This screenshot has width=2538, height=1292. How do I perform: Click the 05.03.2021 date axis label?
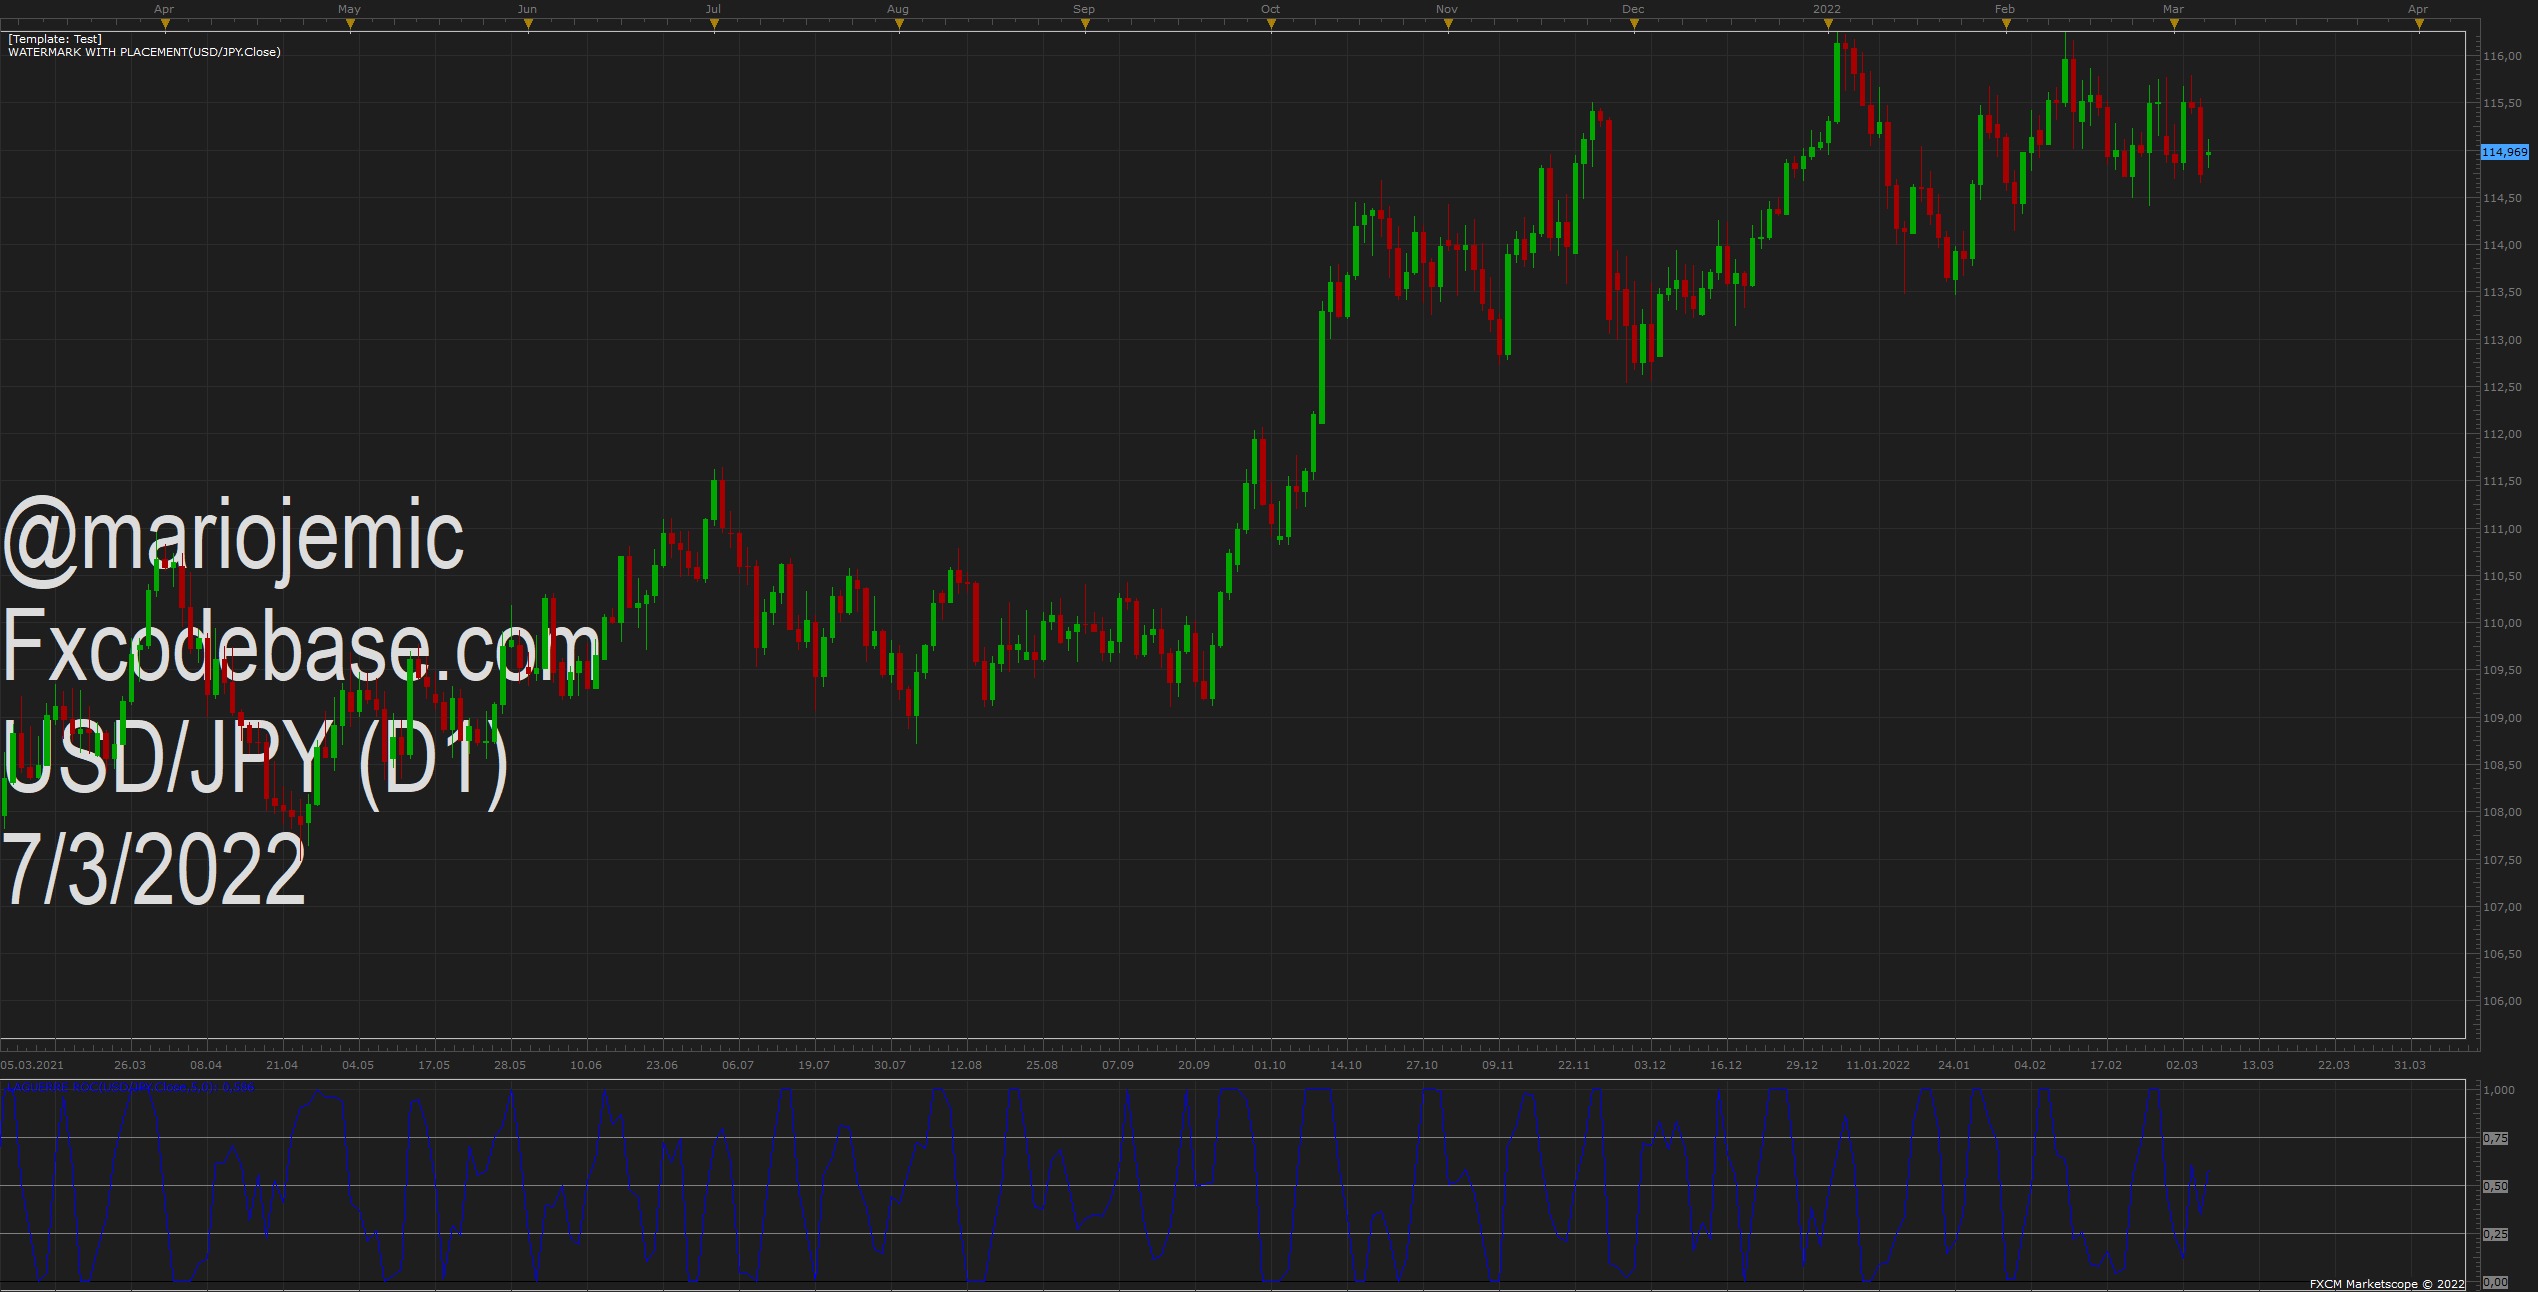32,1065
